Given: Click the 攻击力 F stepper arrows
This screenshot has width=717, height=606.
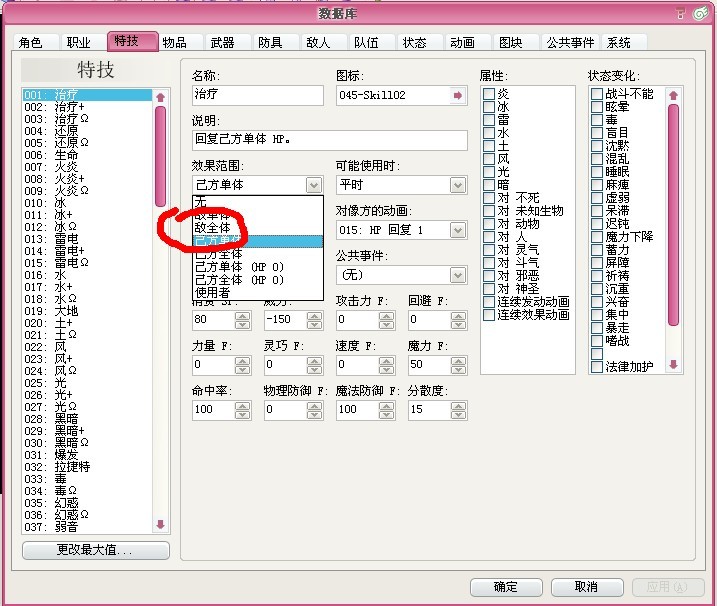Looking at the screenshot, I should [386, 320].
